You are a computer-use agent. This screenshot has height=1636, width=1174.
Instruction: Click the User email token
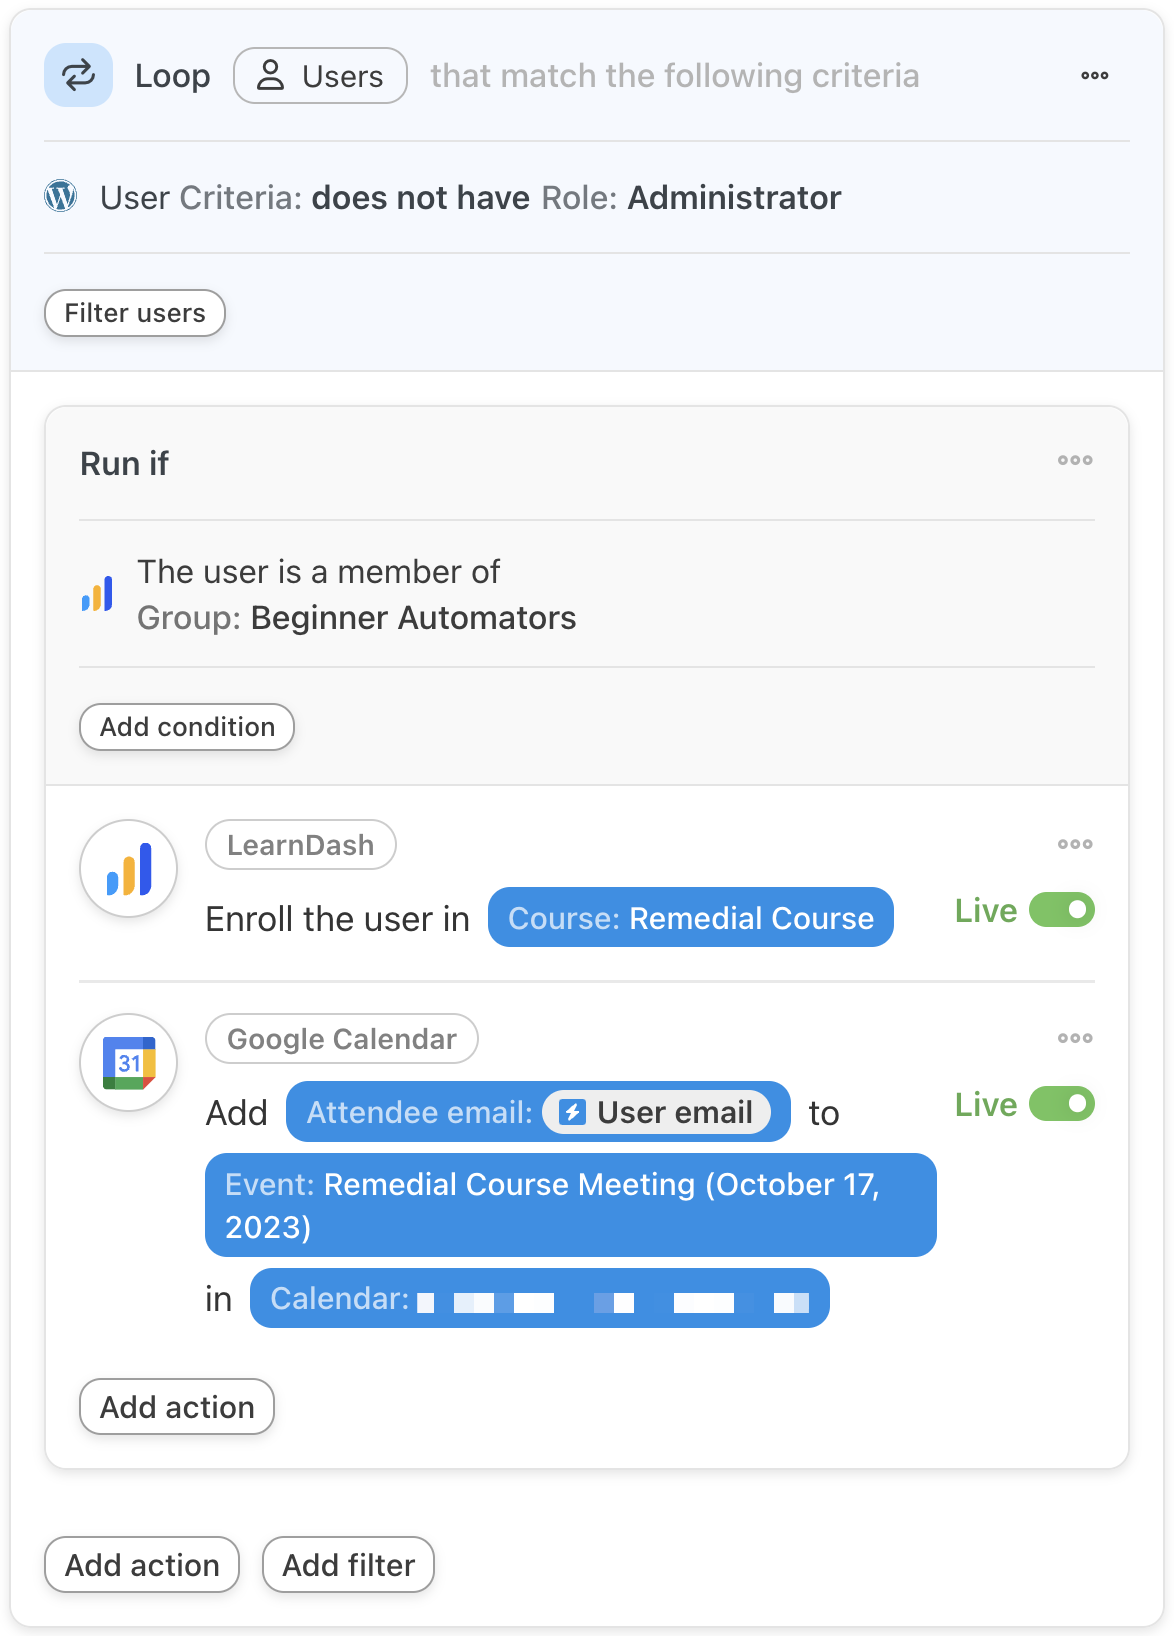657,1112
